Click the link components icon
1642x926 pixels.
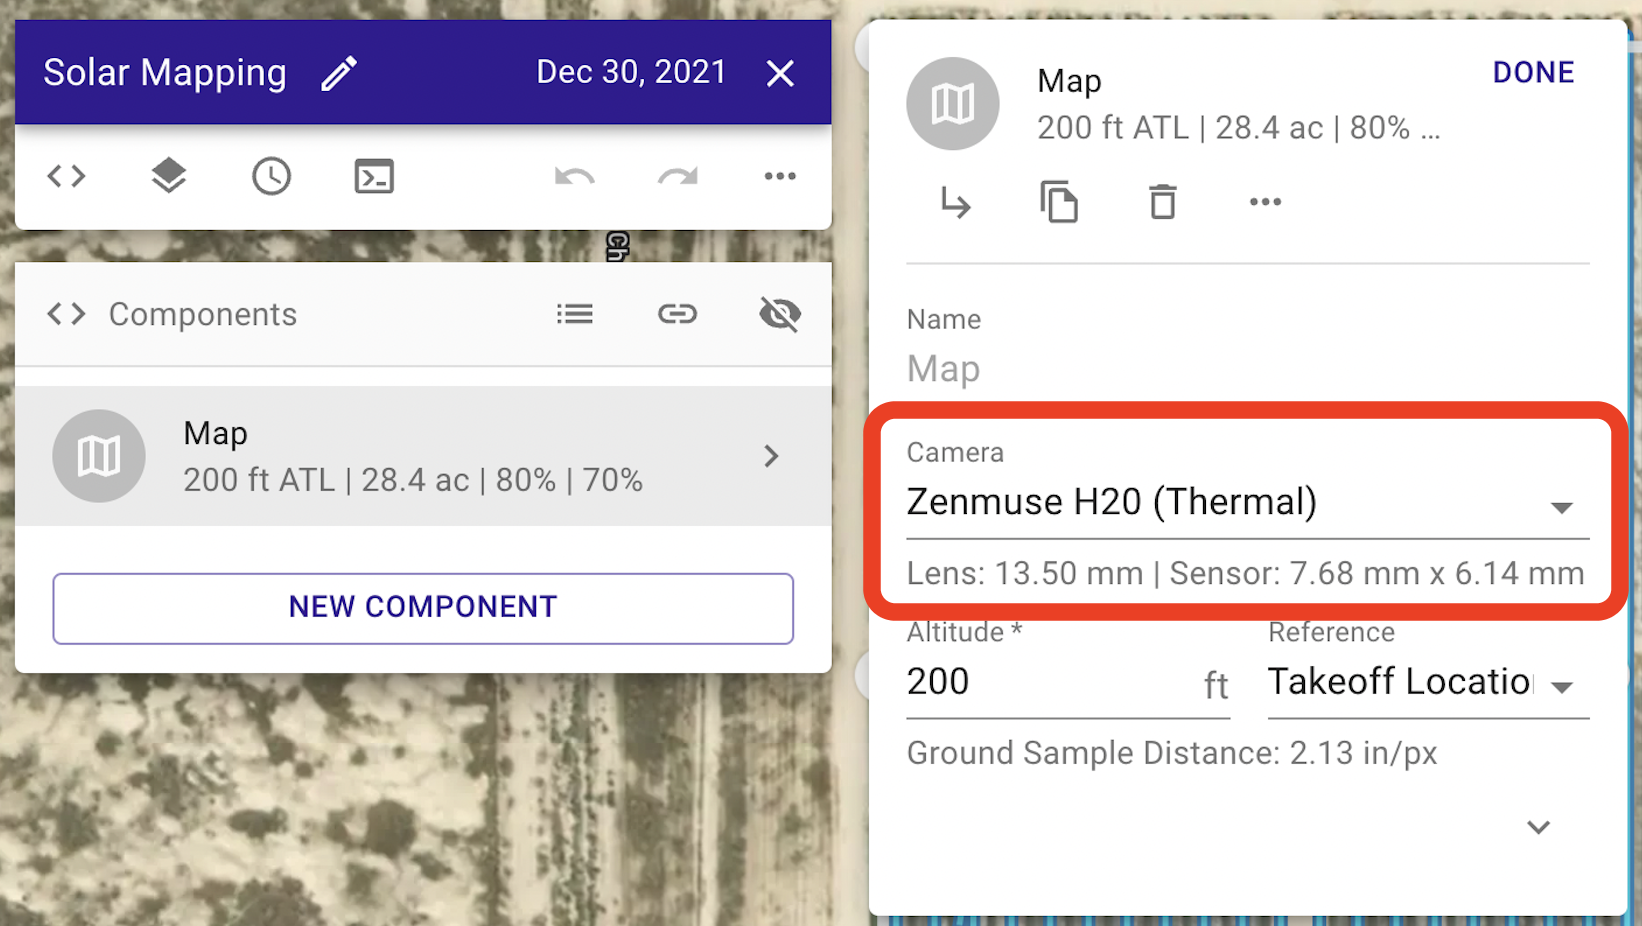click(677, 314)
